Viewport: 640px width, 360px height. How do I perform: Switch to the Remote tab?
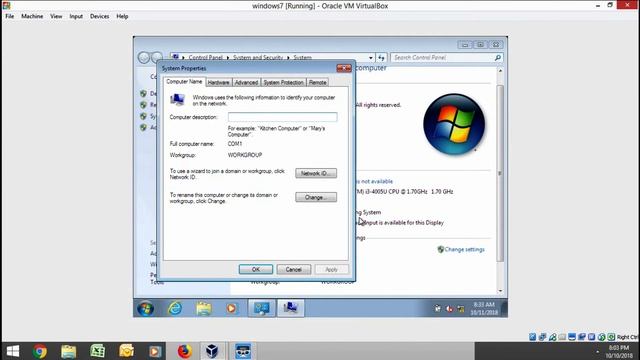click(317, 82)
